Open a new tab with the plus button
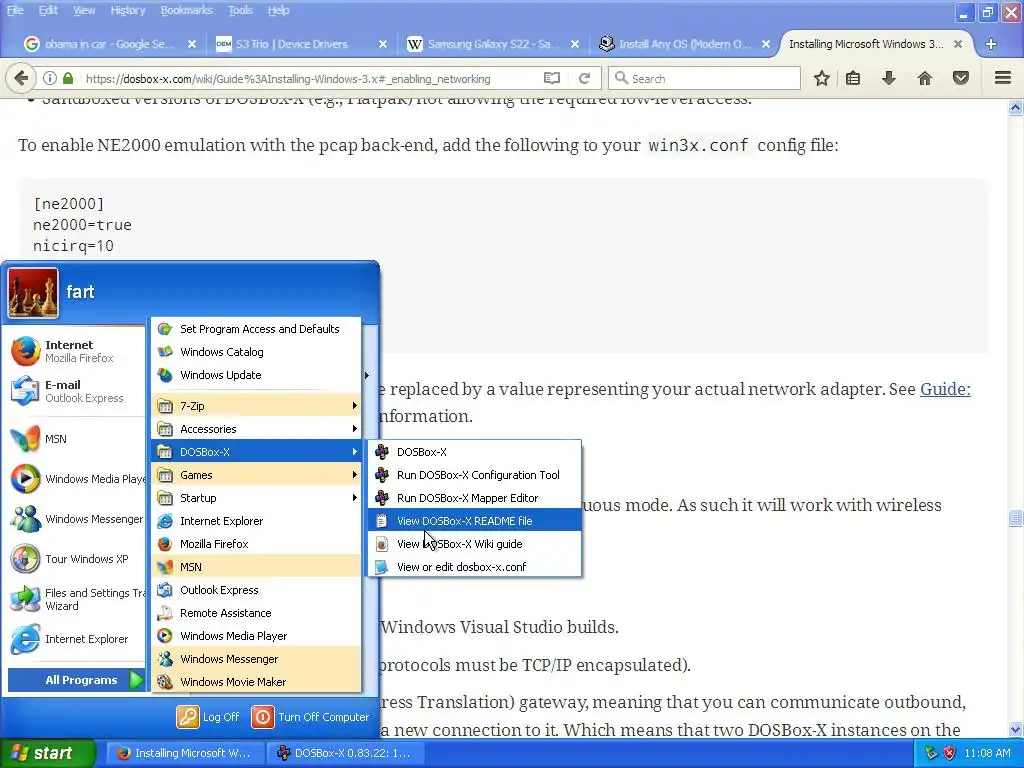1024x768 pixels. point(991,44)
